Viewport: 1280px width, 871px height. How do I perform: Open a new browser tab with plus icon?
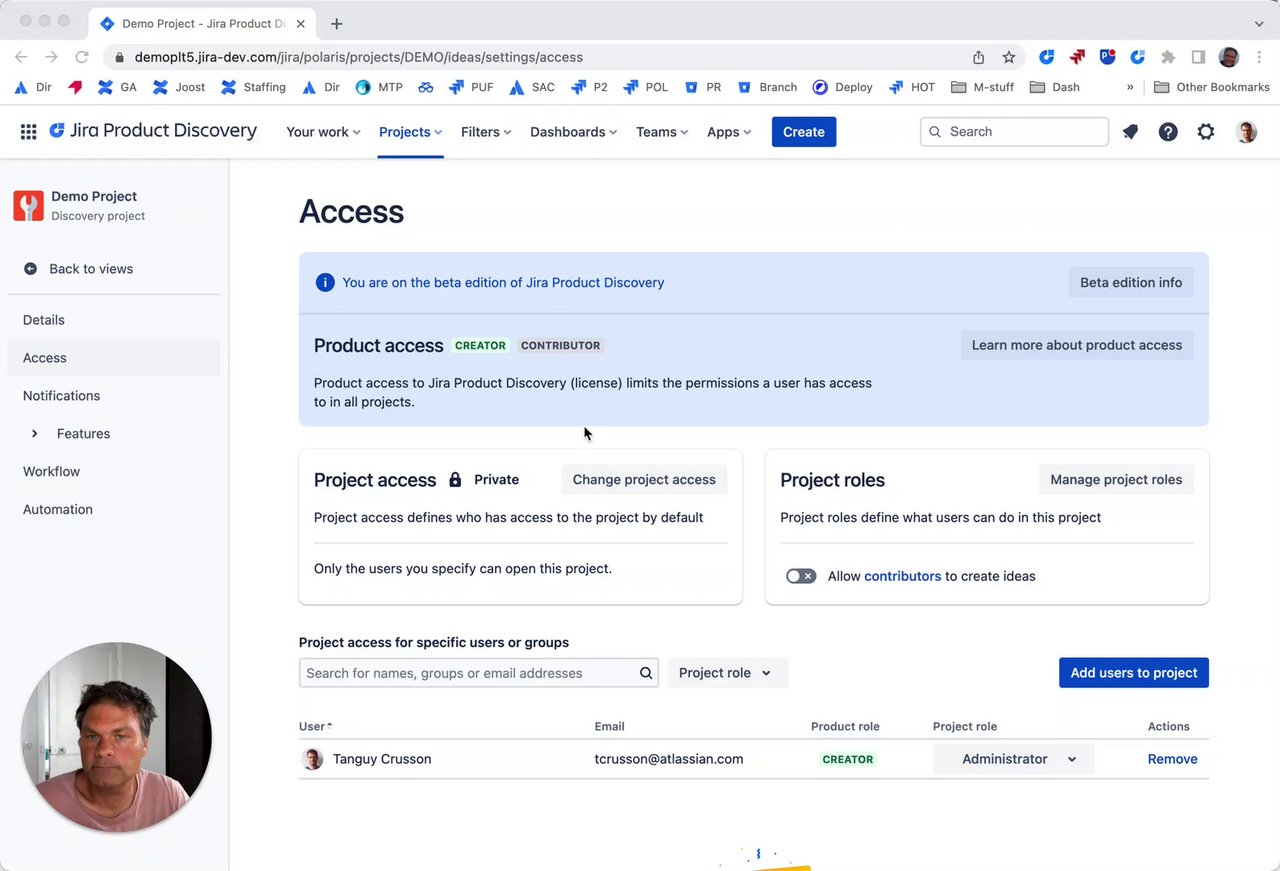pos(336,23)
